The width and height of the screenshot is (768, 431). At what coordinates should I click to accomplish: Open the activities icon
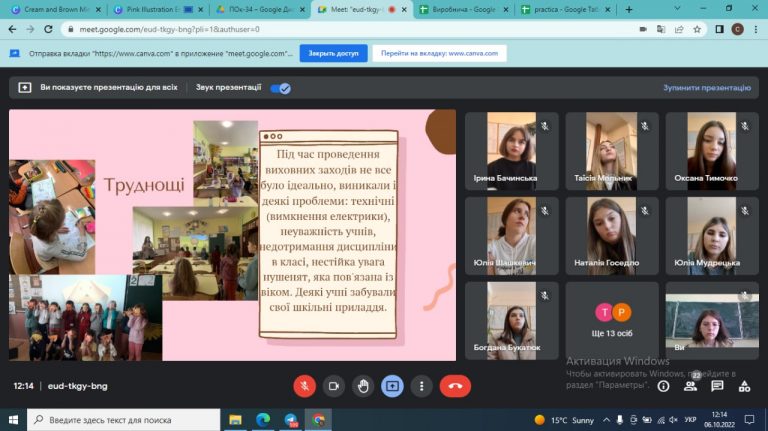[x=744, y=386]
